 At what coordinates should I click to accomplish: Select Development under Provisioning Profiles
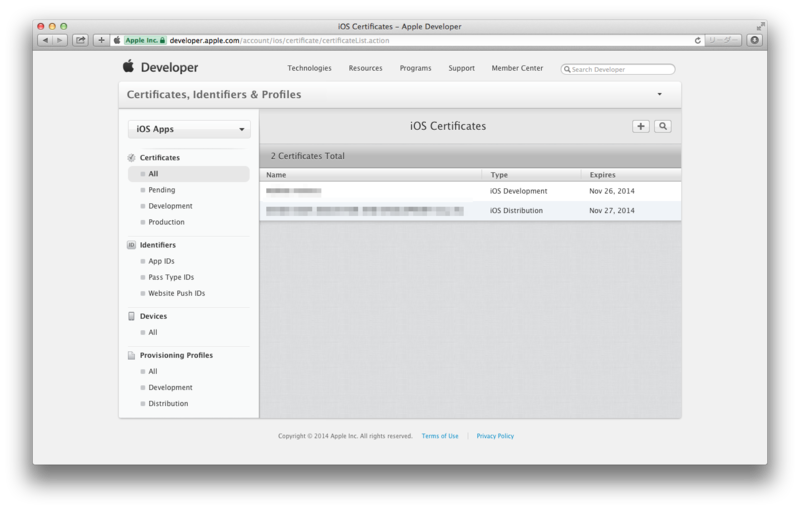(170, 388)
